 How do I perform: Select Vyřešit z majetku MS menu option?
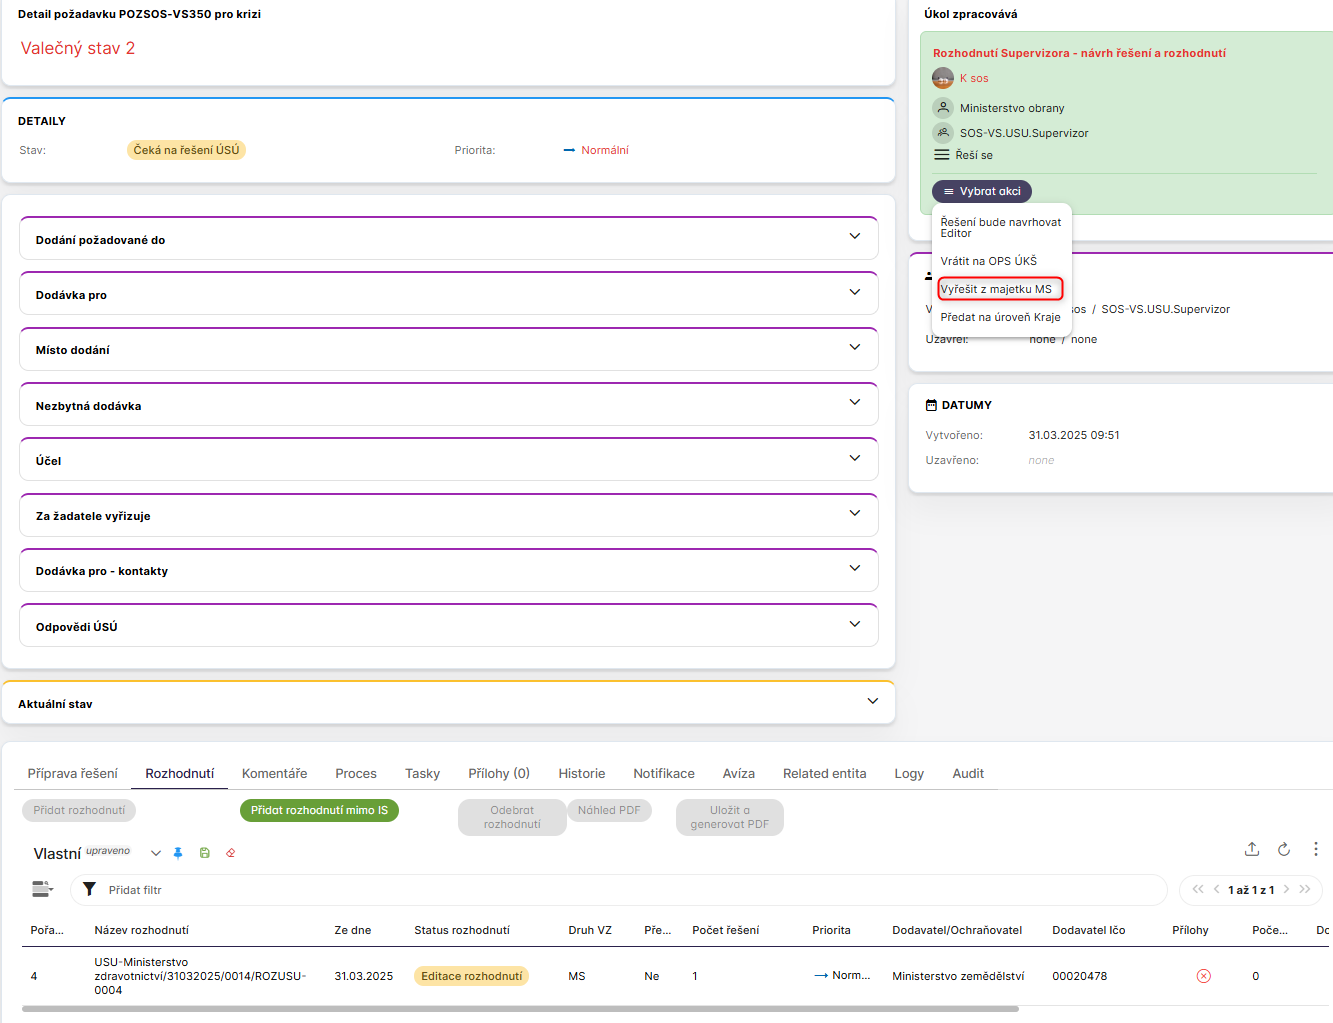(x=997, y=289)
